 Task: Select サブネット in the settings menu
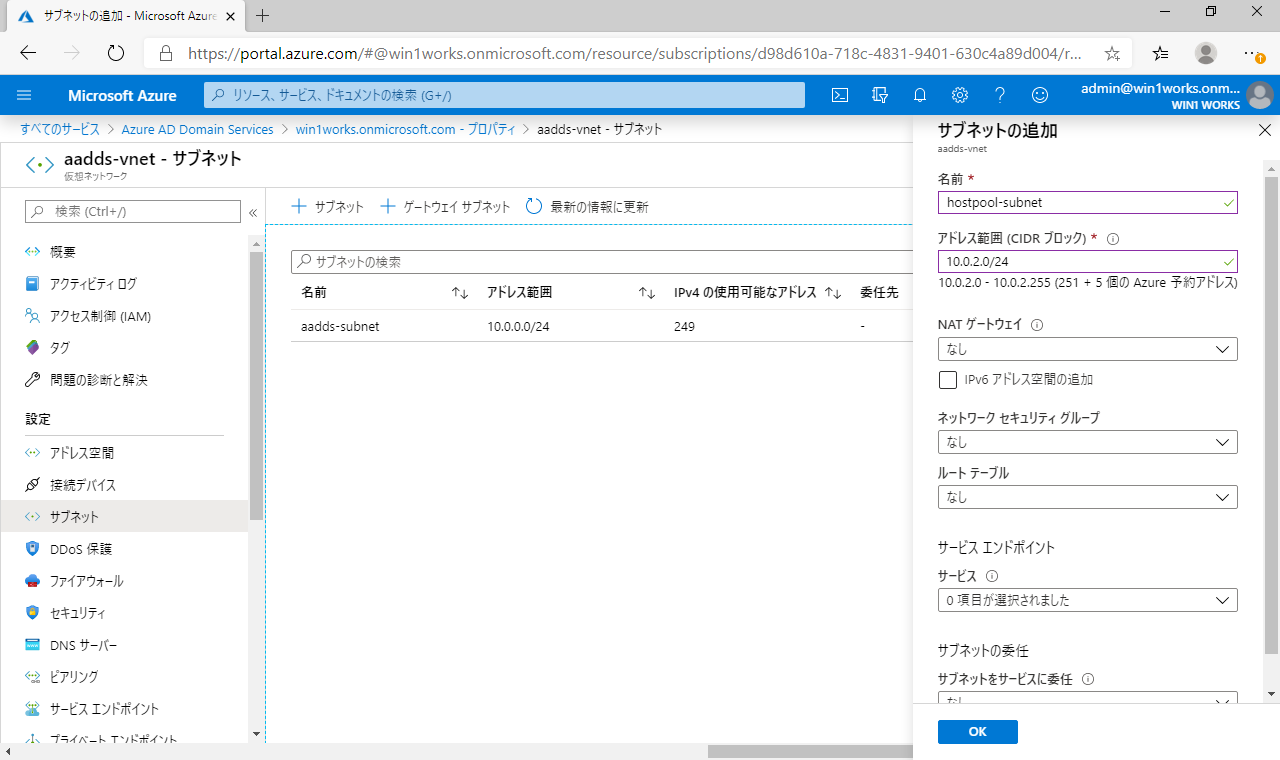(x=124, y=517)
